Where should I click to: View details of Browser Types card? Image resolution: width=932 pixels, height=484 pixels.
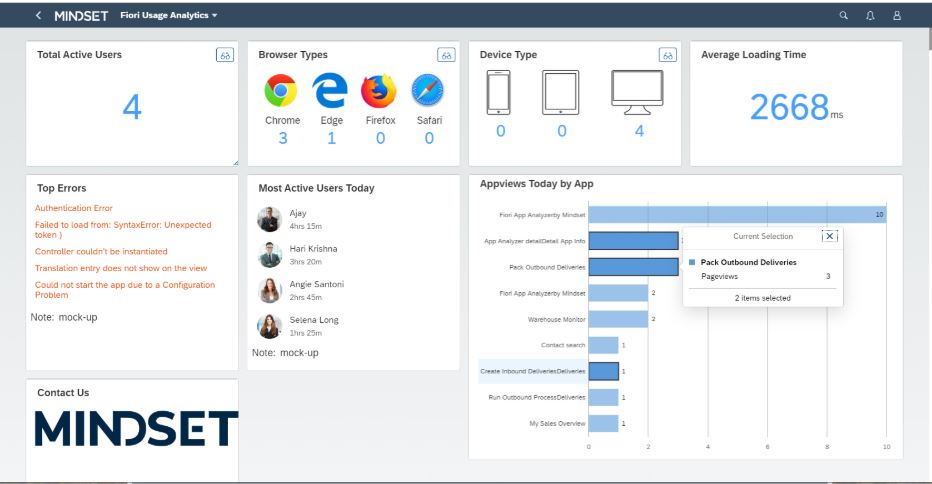point(446,55)
